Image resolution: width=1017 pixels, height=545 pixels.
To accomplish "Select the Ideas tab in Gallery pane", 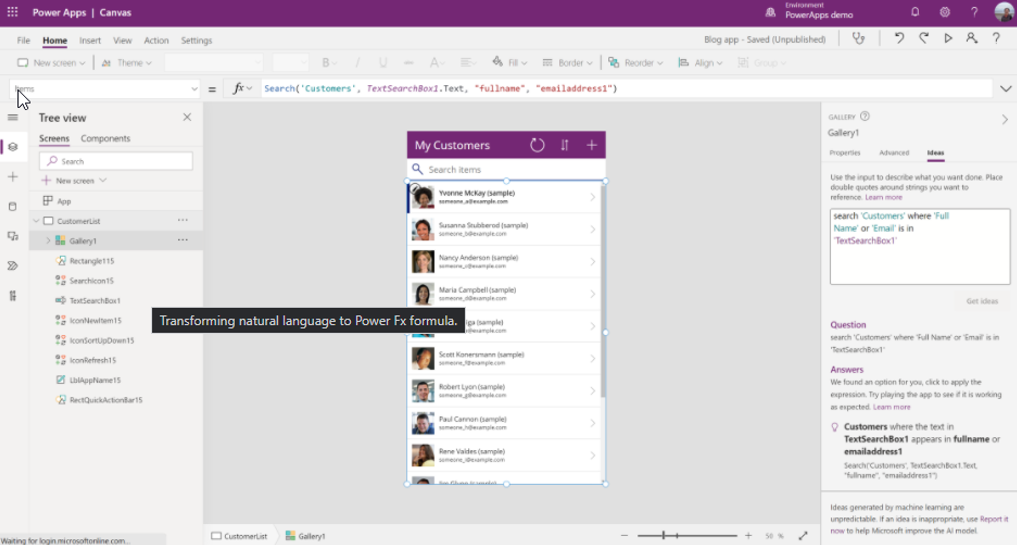I will 935,152.
